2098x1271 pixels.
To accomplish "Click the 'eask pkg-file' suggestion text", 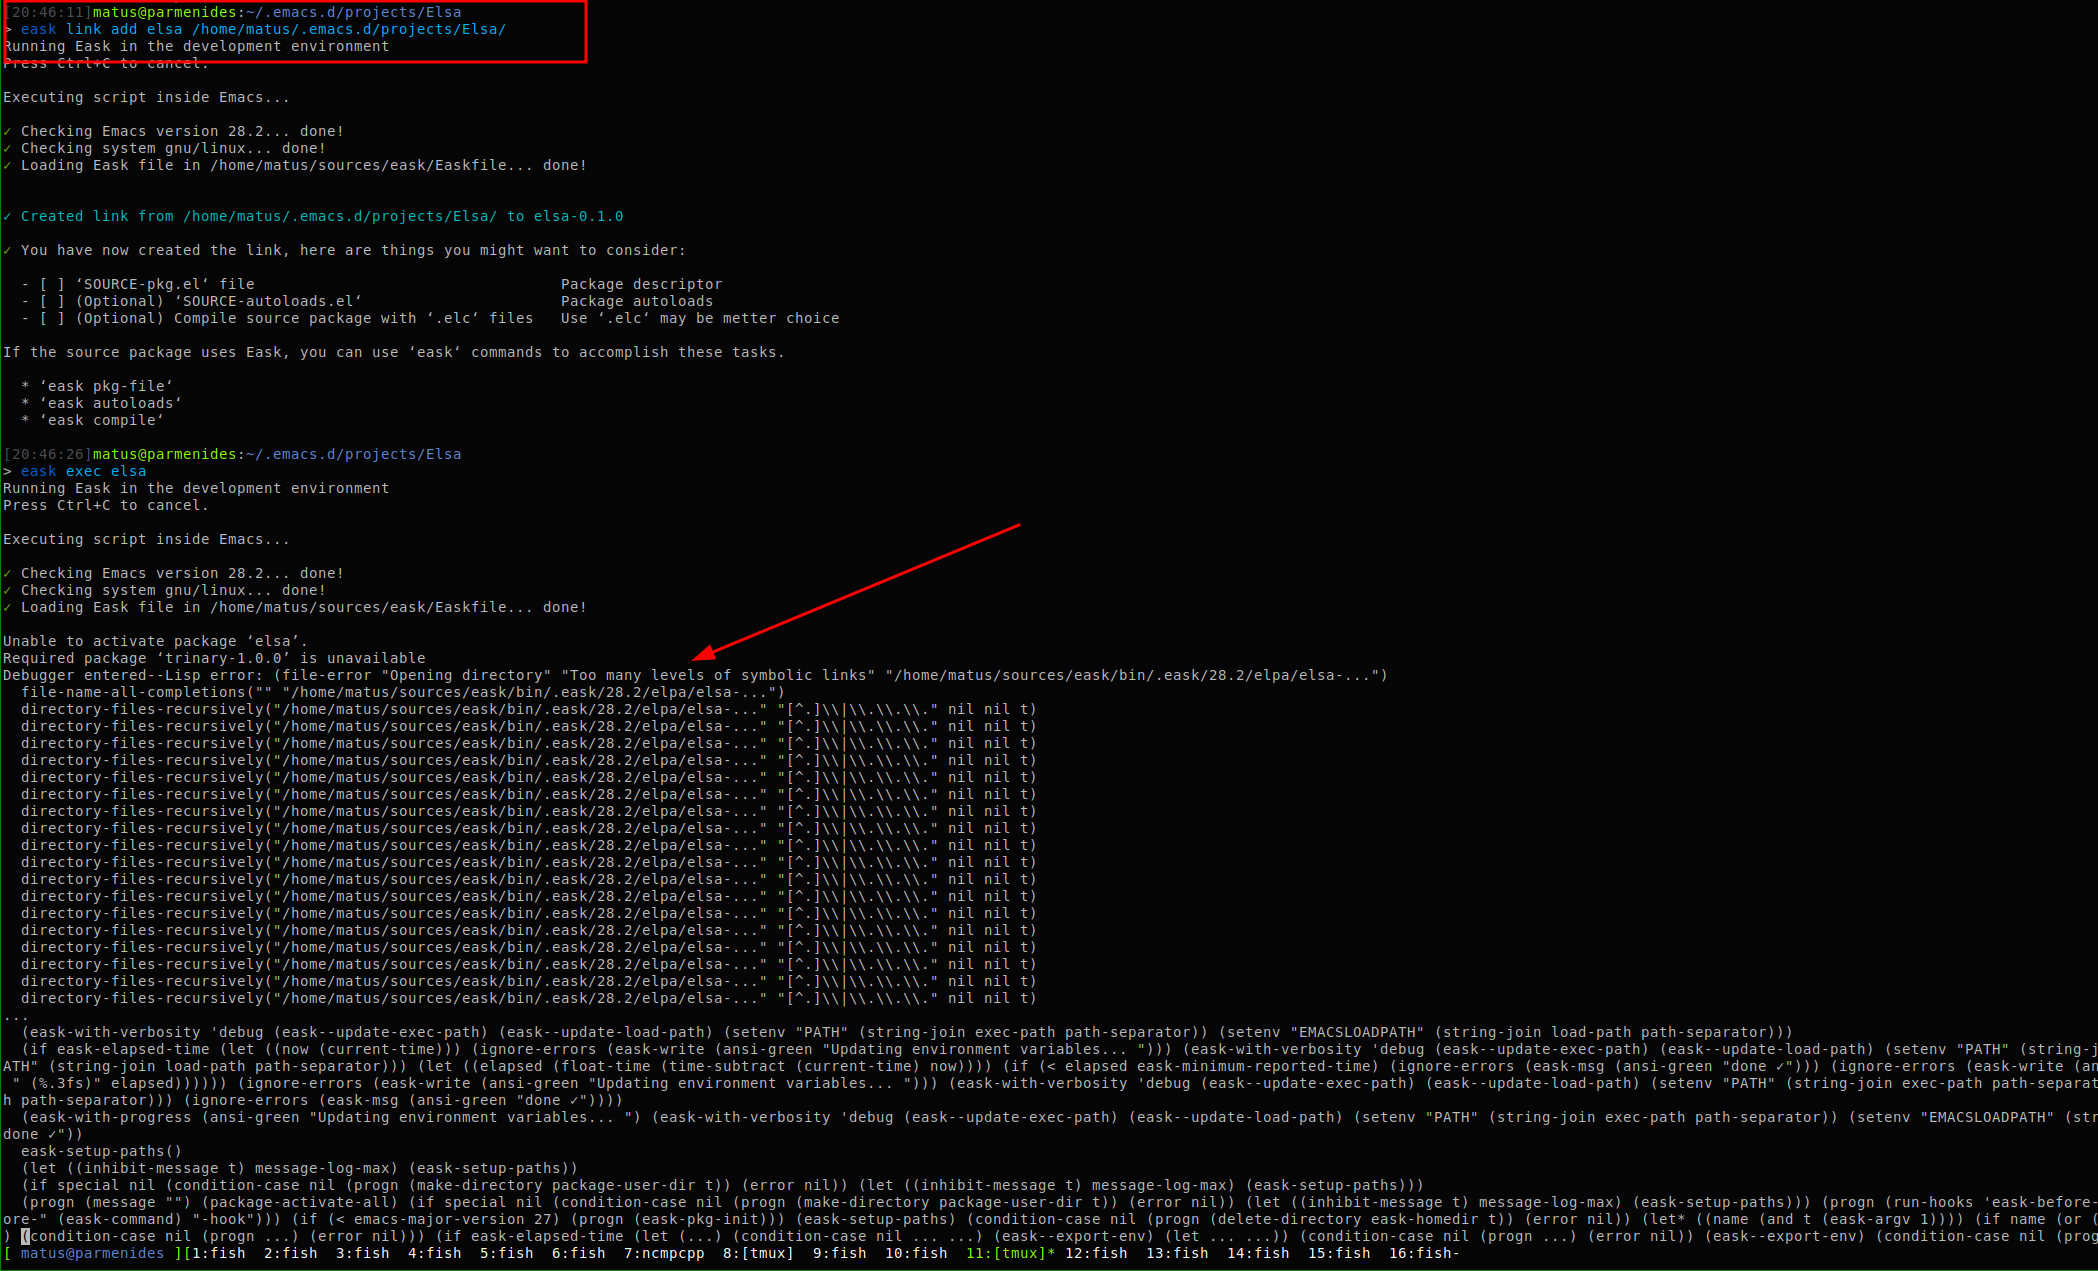I will pyautogui.click(x=106, y=386).
